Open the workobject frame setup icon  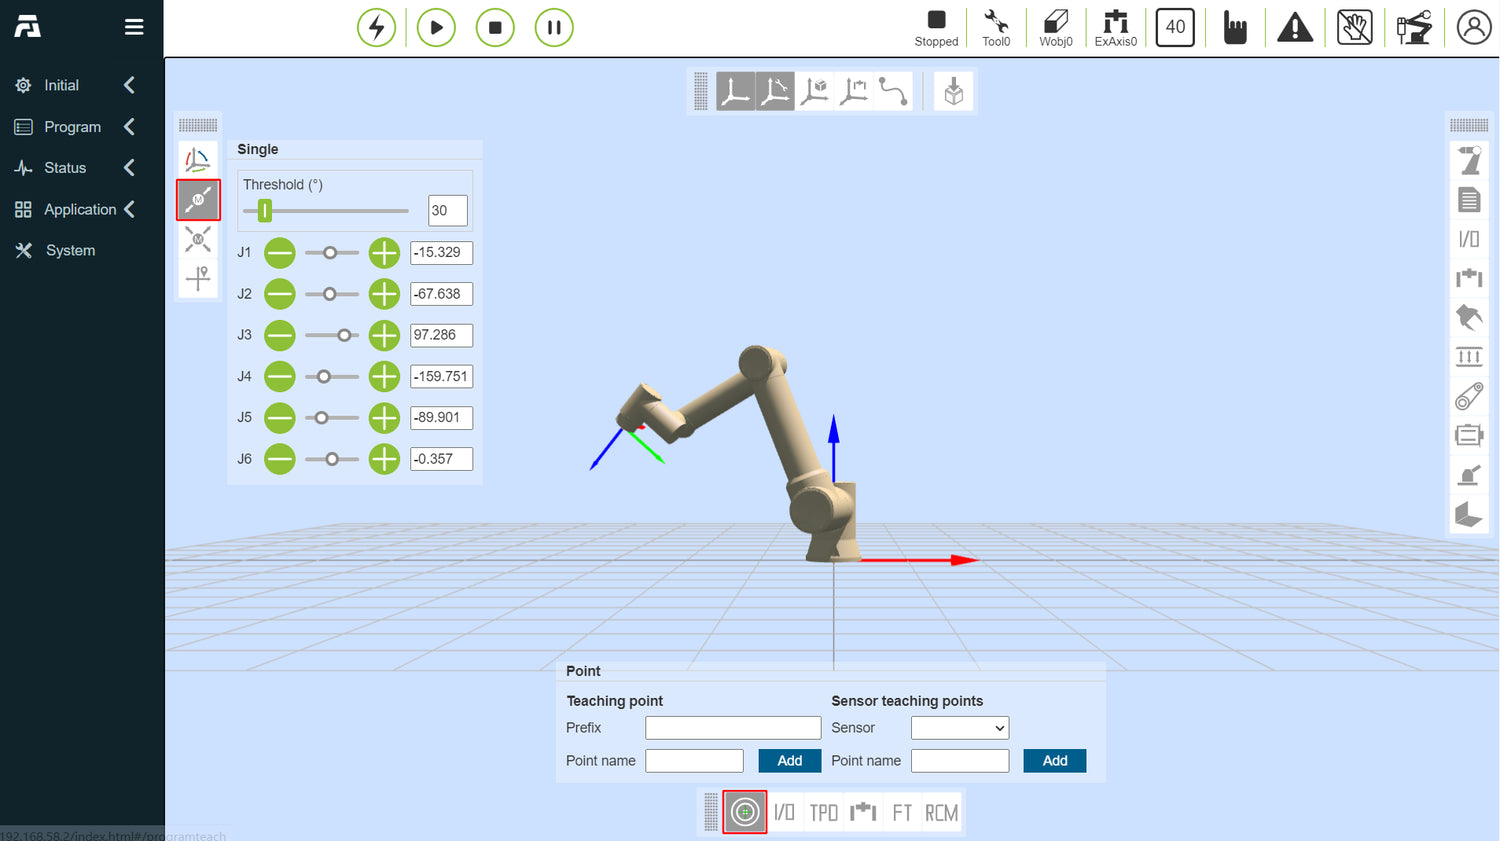(815, 91)
